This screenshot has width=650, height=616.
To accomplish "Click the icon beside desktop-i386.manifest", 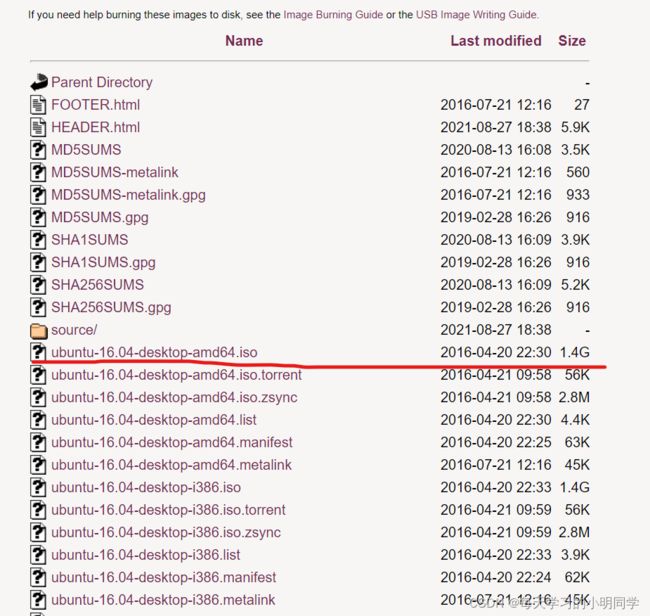I will pyautogui.click(x=38, y=577).
